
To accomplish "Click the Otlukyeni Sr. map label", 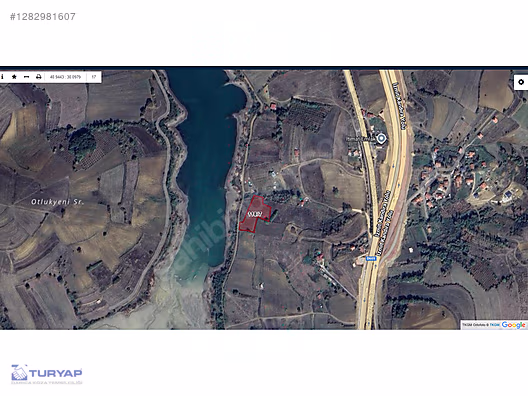I will [57, 202].
